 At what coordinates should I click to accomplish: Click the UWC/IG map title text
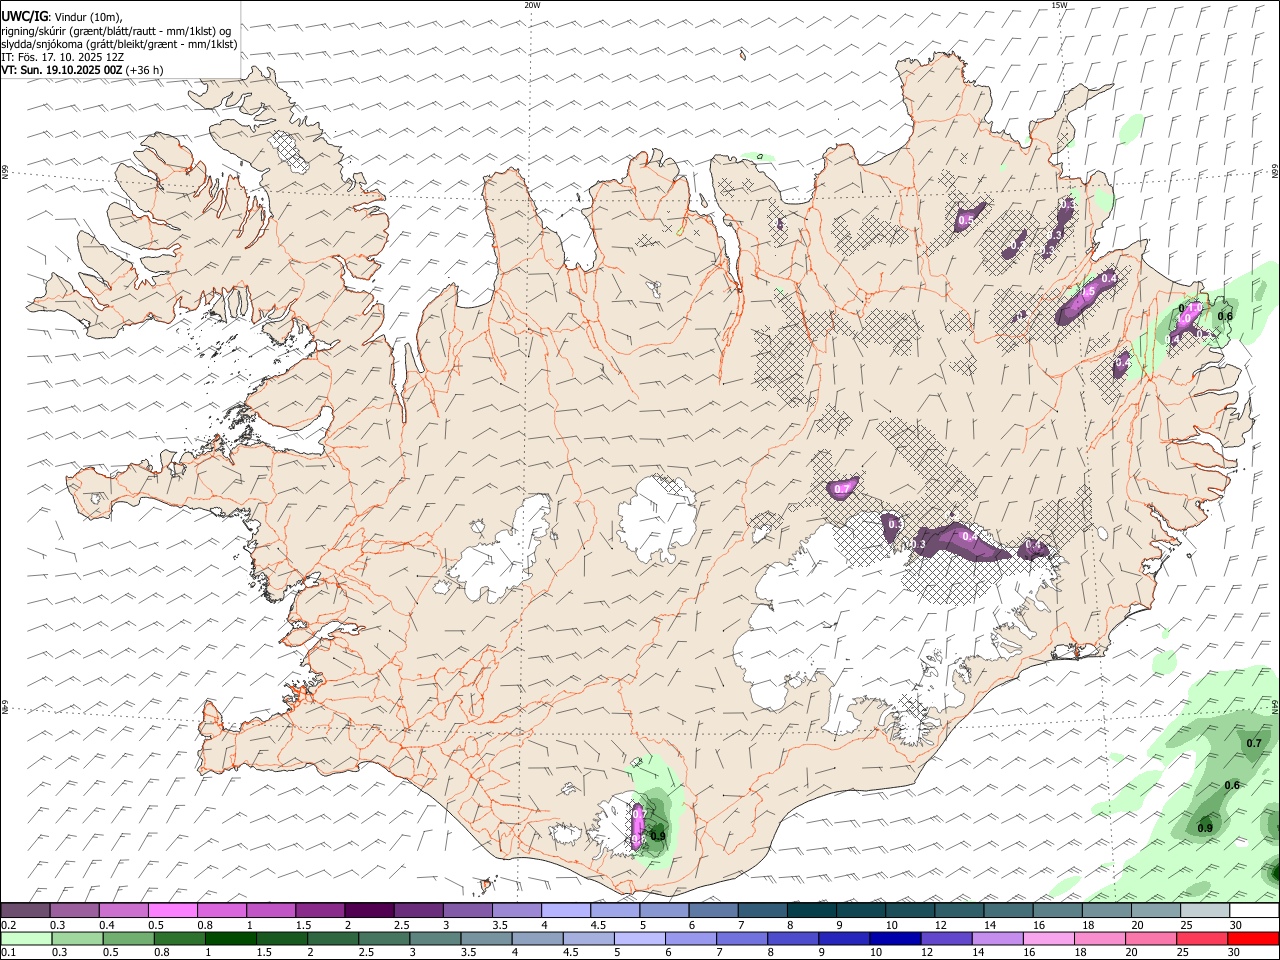pyautogui.click(x=23, y=17)
